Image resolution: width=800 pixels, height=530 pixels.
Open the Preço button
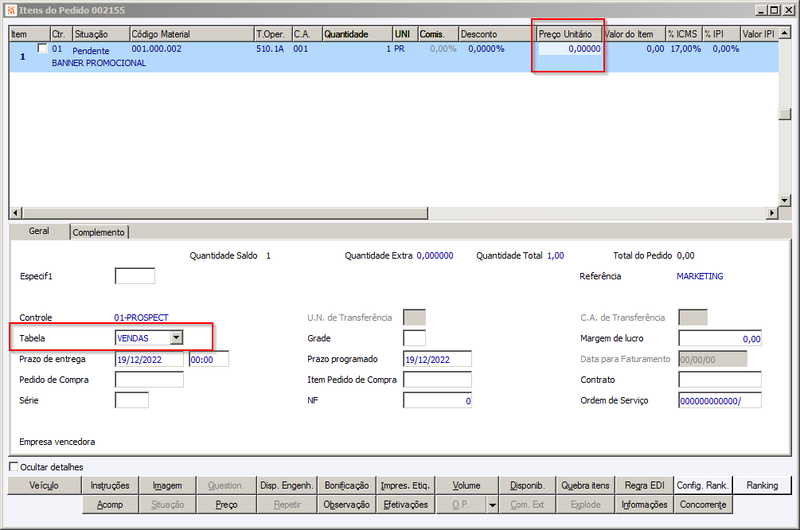[x=226, y=504]
